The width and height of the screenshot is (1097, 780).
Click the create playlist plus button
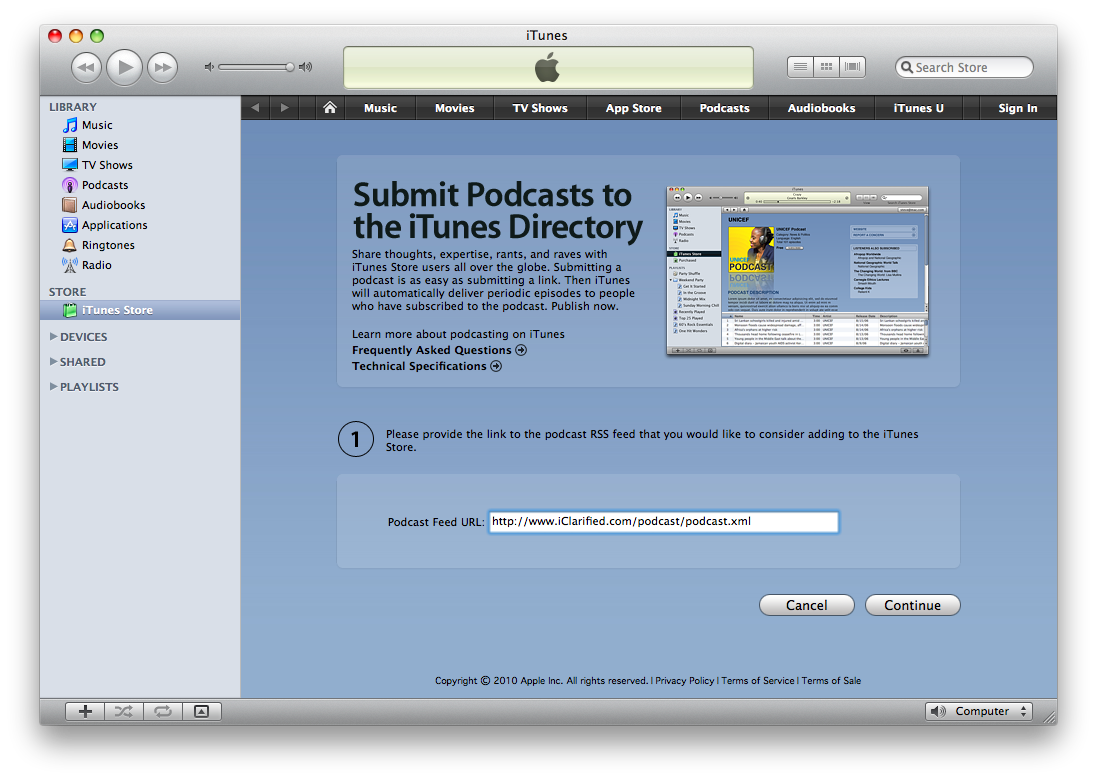pos(85,712)
